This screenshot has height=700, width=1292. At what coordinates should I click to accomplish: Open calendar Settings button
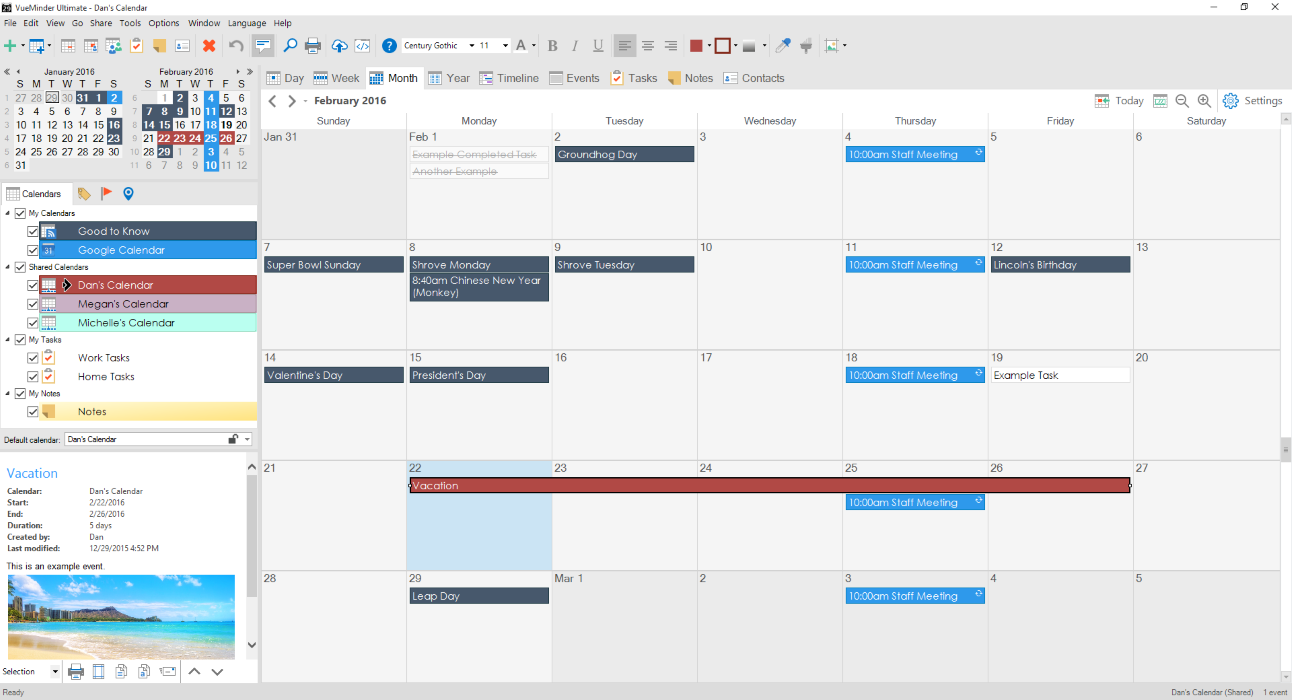[x=1252, y=101]
